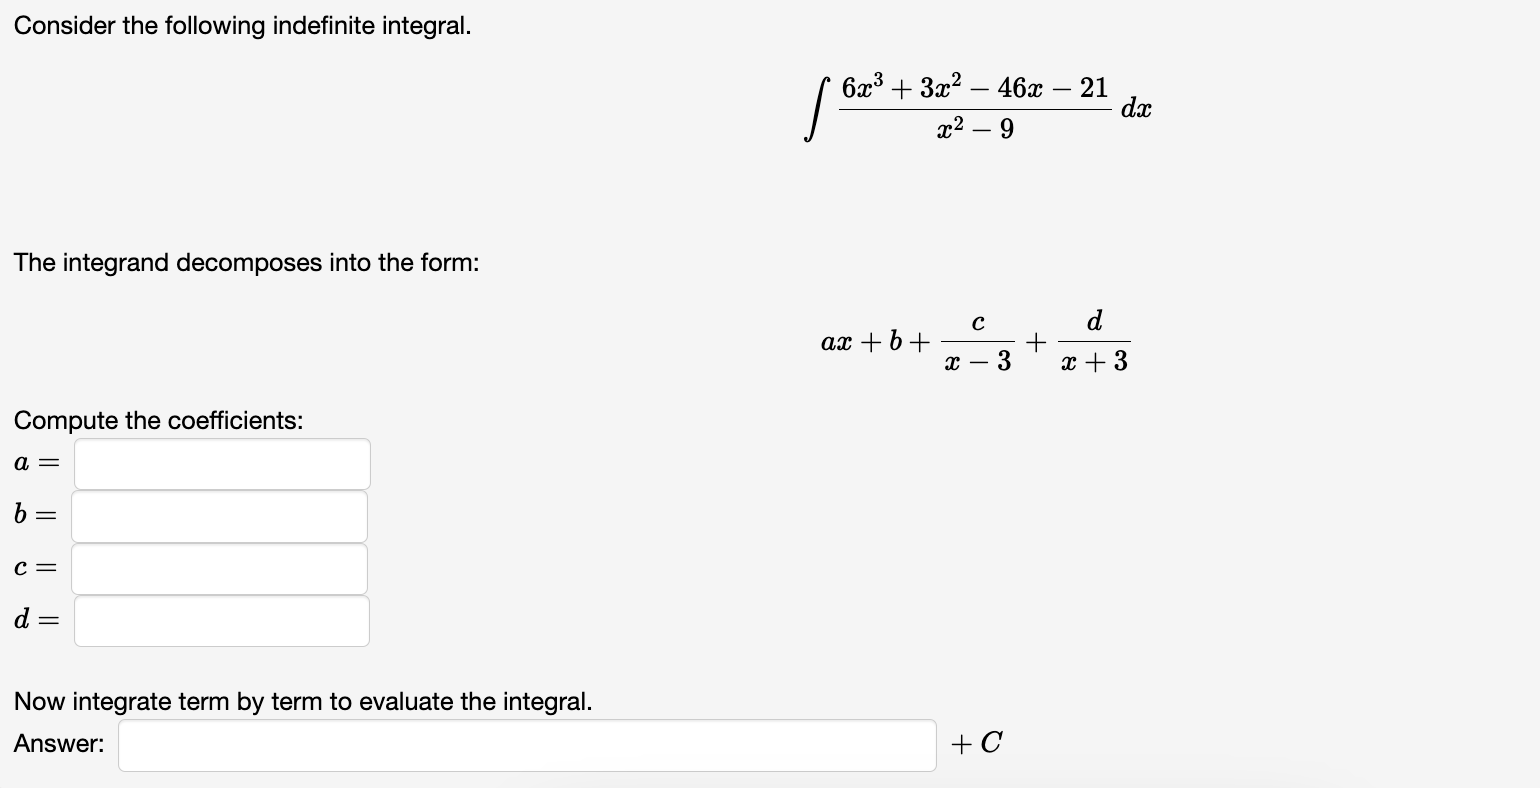1540x788 pixels.
Task: Click the input field for coefficient b
Action: 219,515
